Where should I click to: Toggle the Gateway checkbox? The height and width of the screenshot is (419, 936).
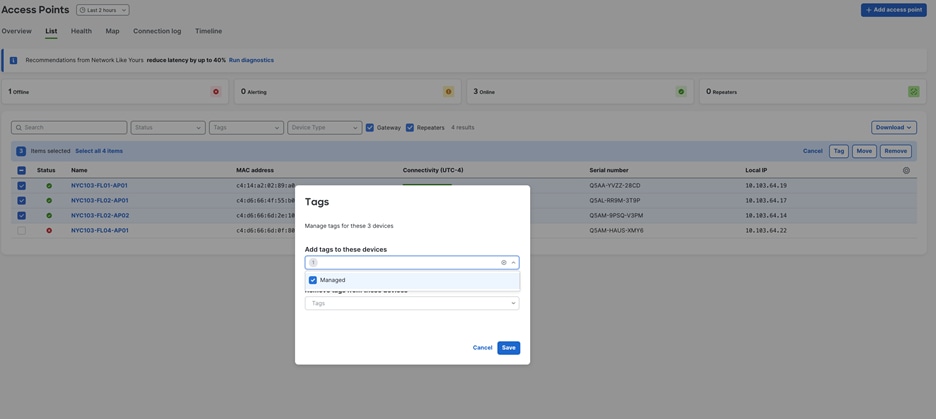[370, 127]
